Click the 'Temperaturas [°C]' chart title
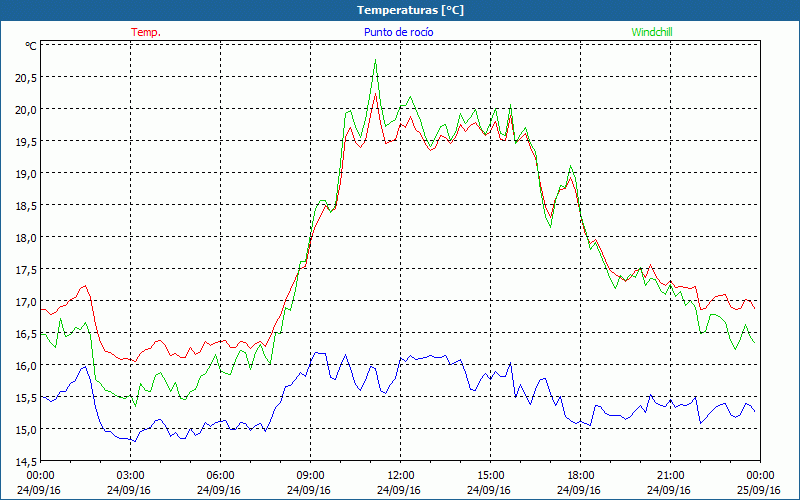This screenshot has width=800, height=500. pyautogui.click(x=410, y=10)
